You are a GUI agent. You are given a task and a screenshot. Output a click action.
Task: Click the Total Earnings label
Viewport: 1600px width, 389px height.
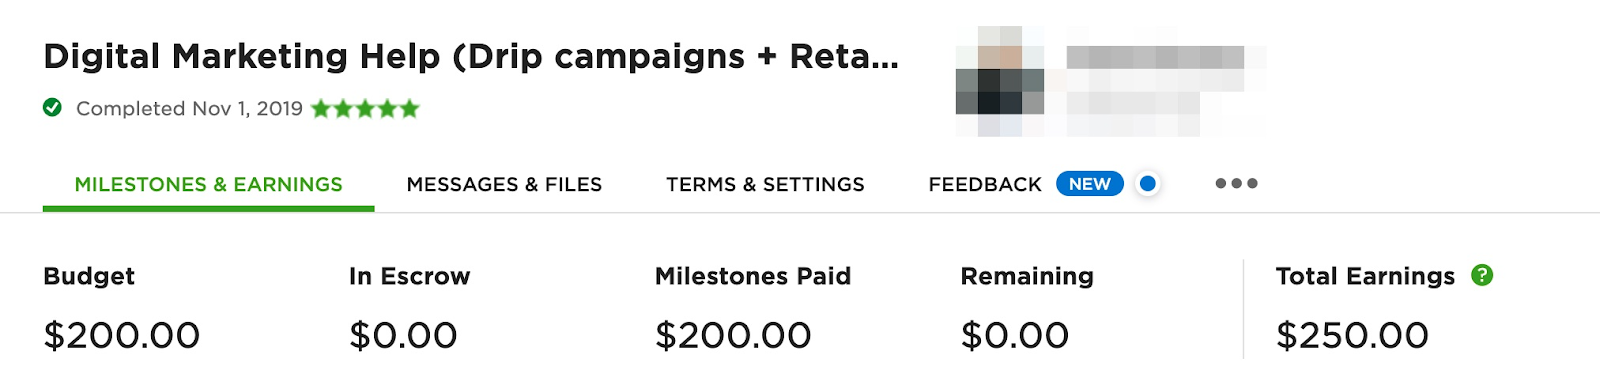click(x=1365, y=276)
